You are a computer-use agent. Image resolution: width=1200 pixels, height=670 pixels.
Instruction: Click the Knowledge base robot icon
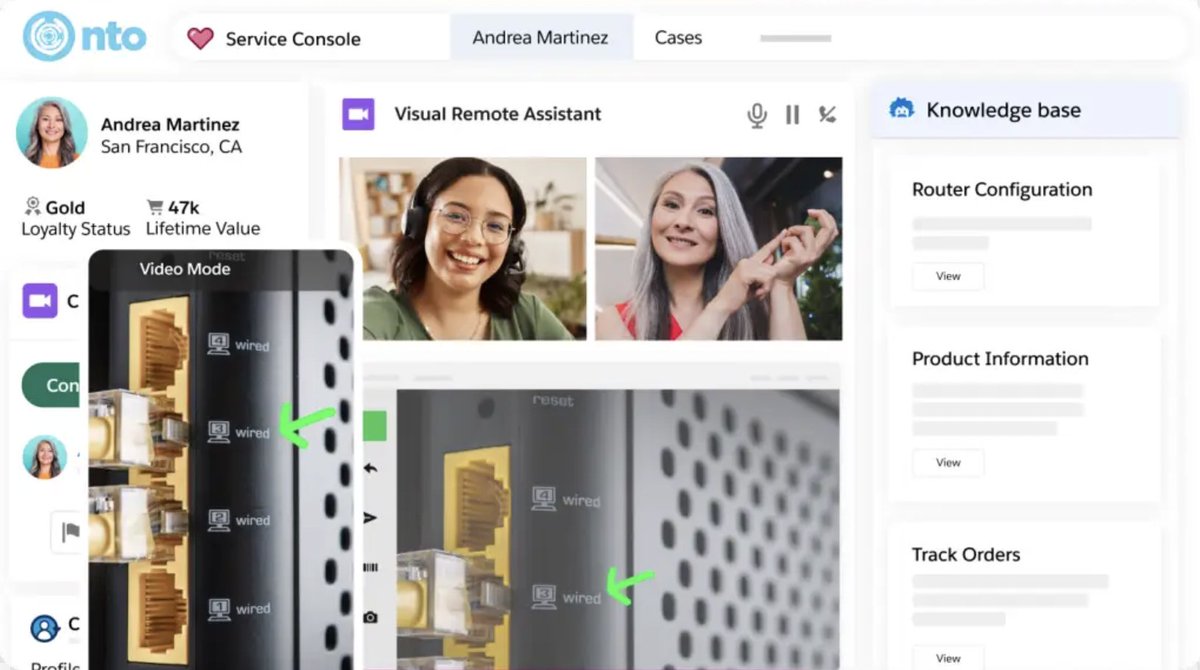click(902, 110)
